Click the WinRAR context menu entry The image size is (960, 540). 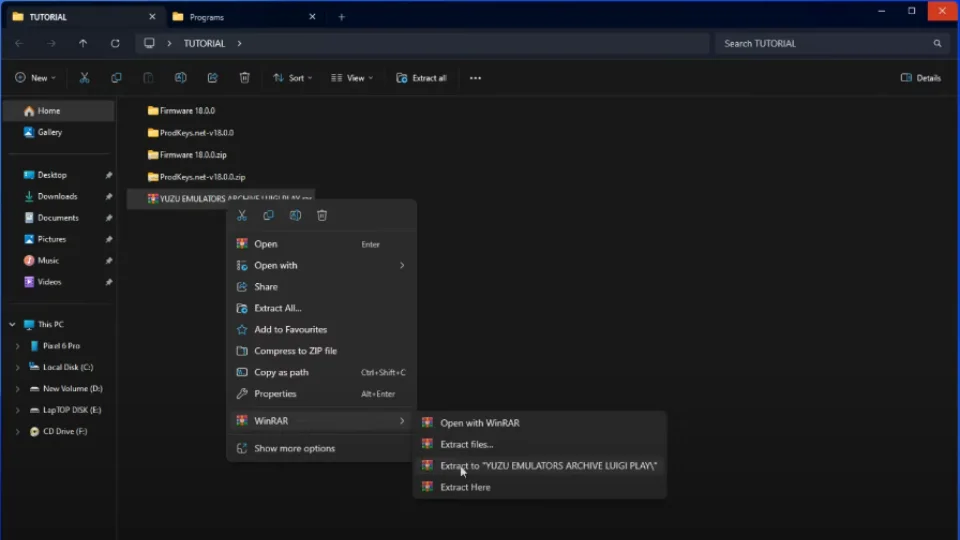pyautogui.click(x=321, y=421)
